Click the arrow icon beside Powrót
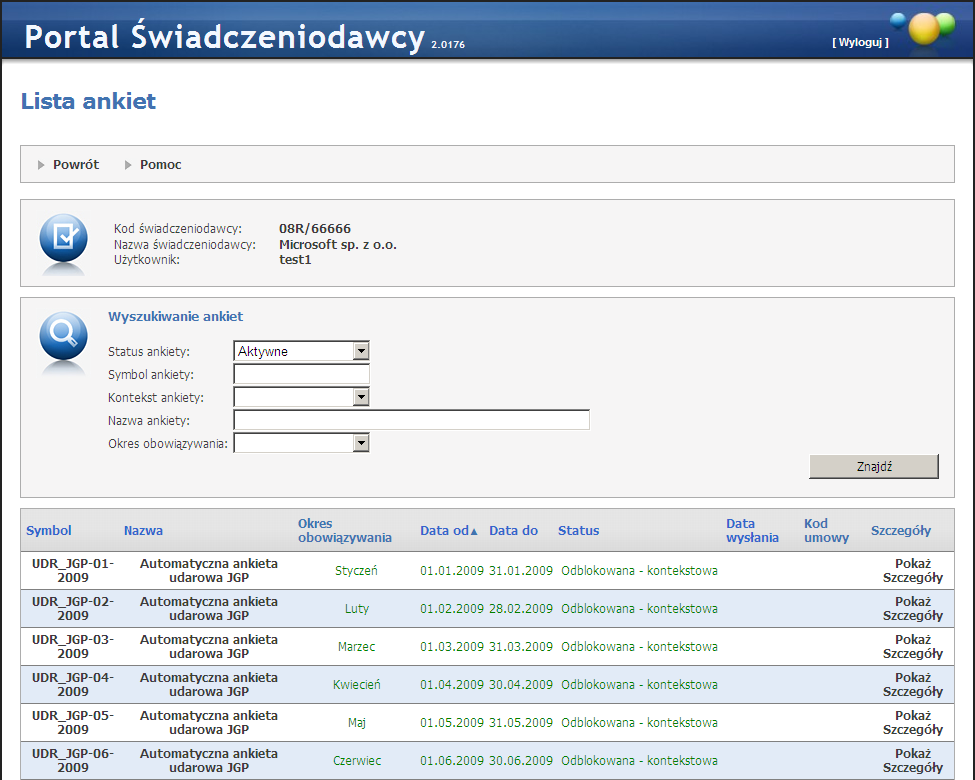The image size is (975, 780). (x=42, y=165)
